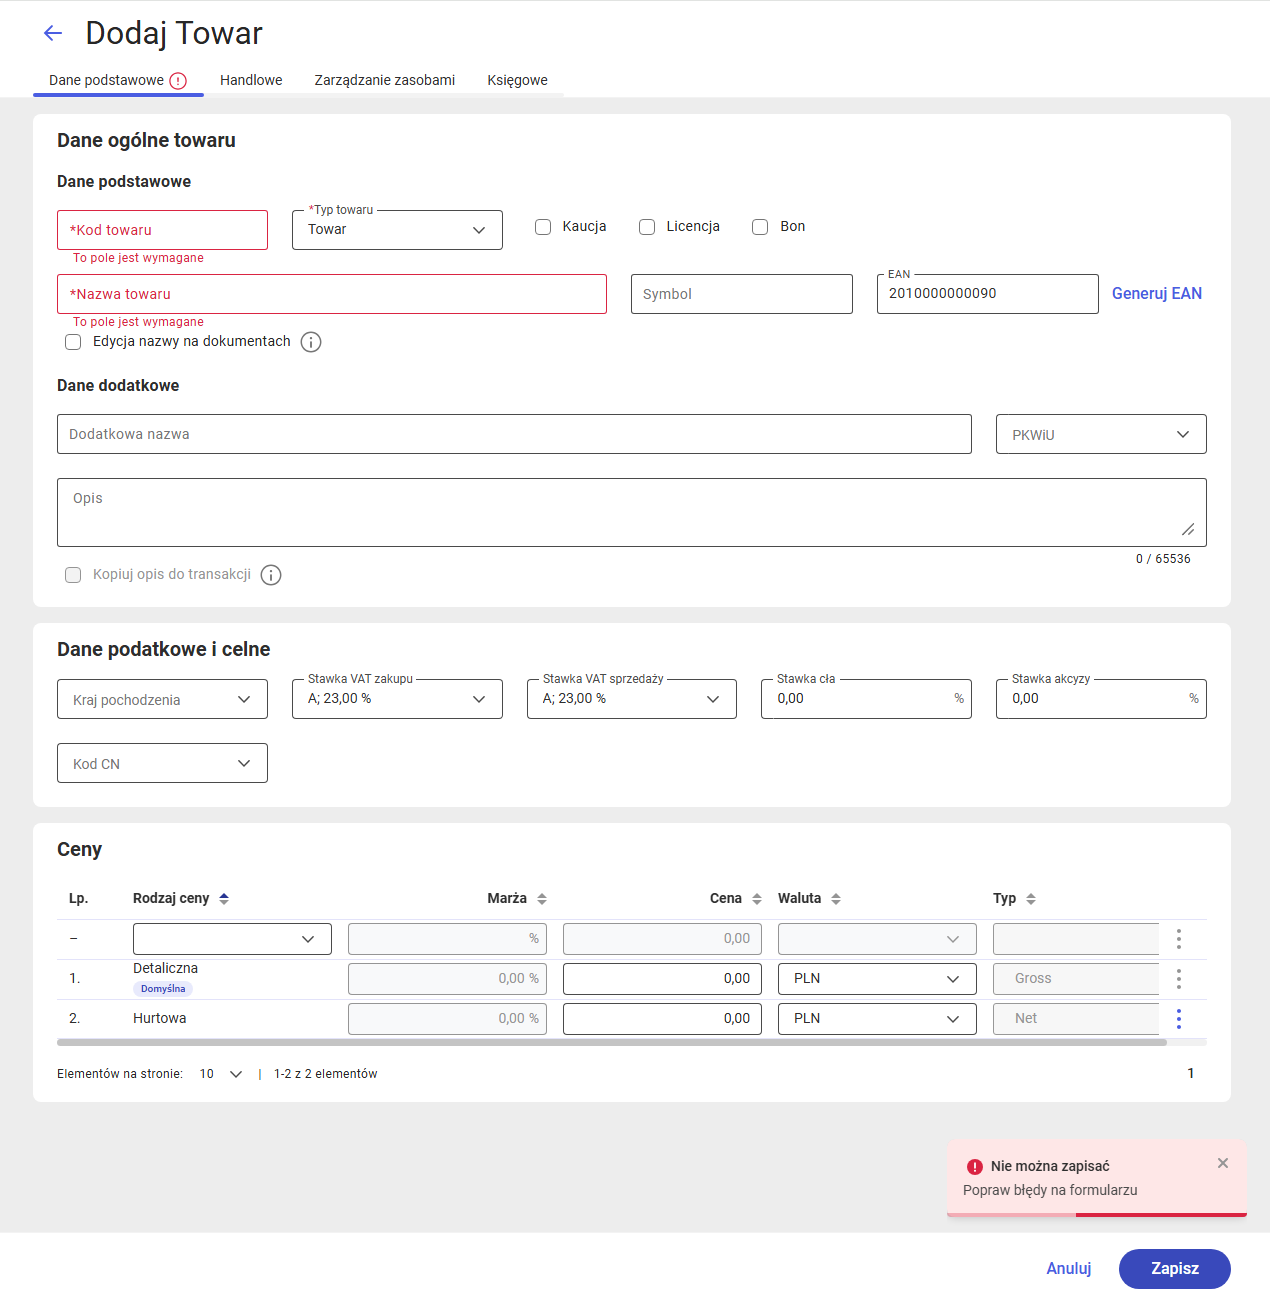The height and width of the screenshot is (1298, 1270).
Task: Click info icon beside Edycja nazwy na dokumentach
Action: [x=311, y=342]
